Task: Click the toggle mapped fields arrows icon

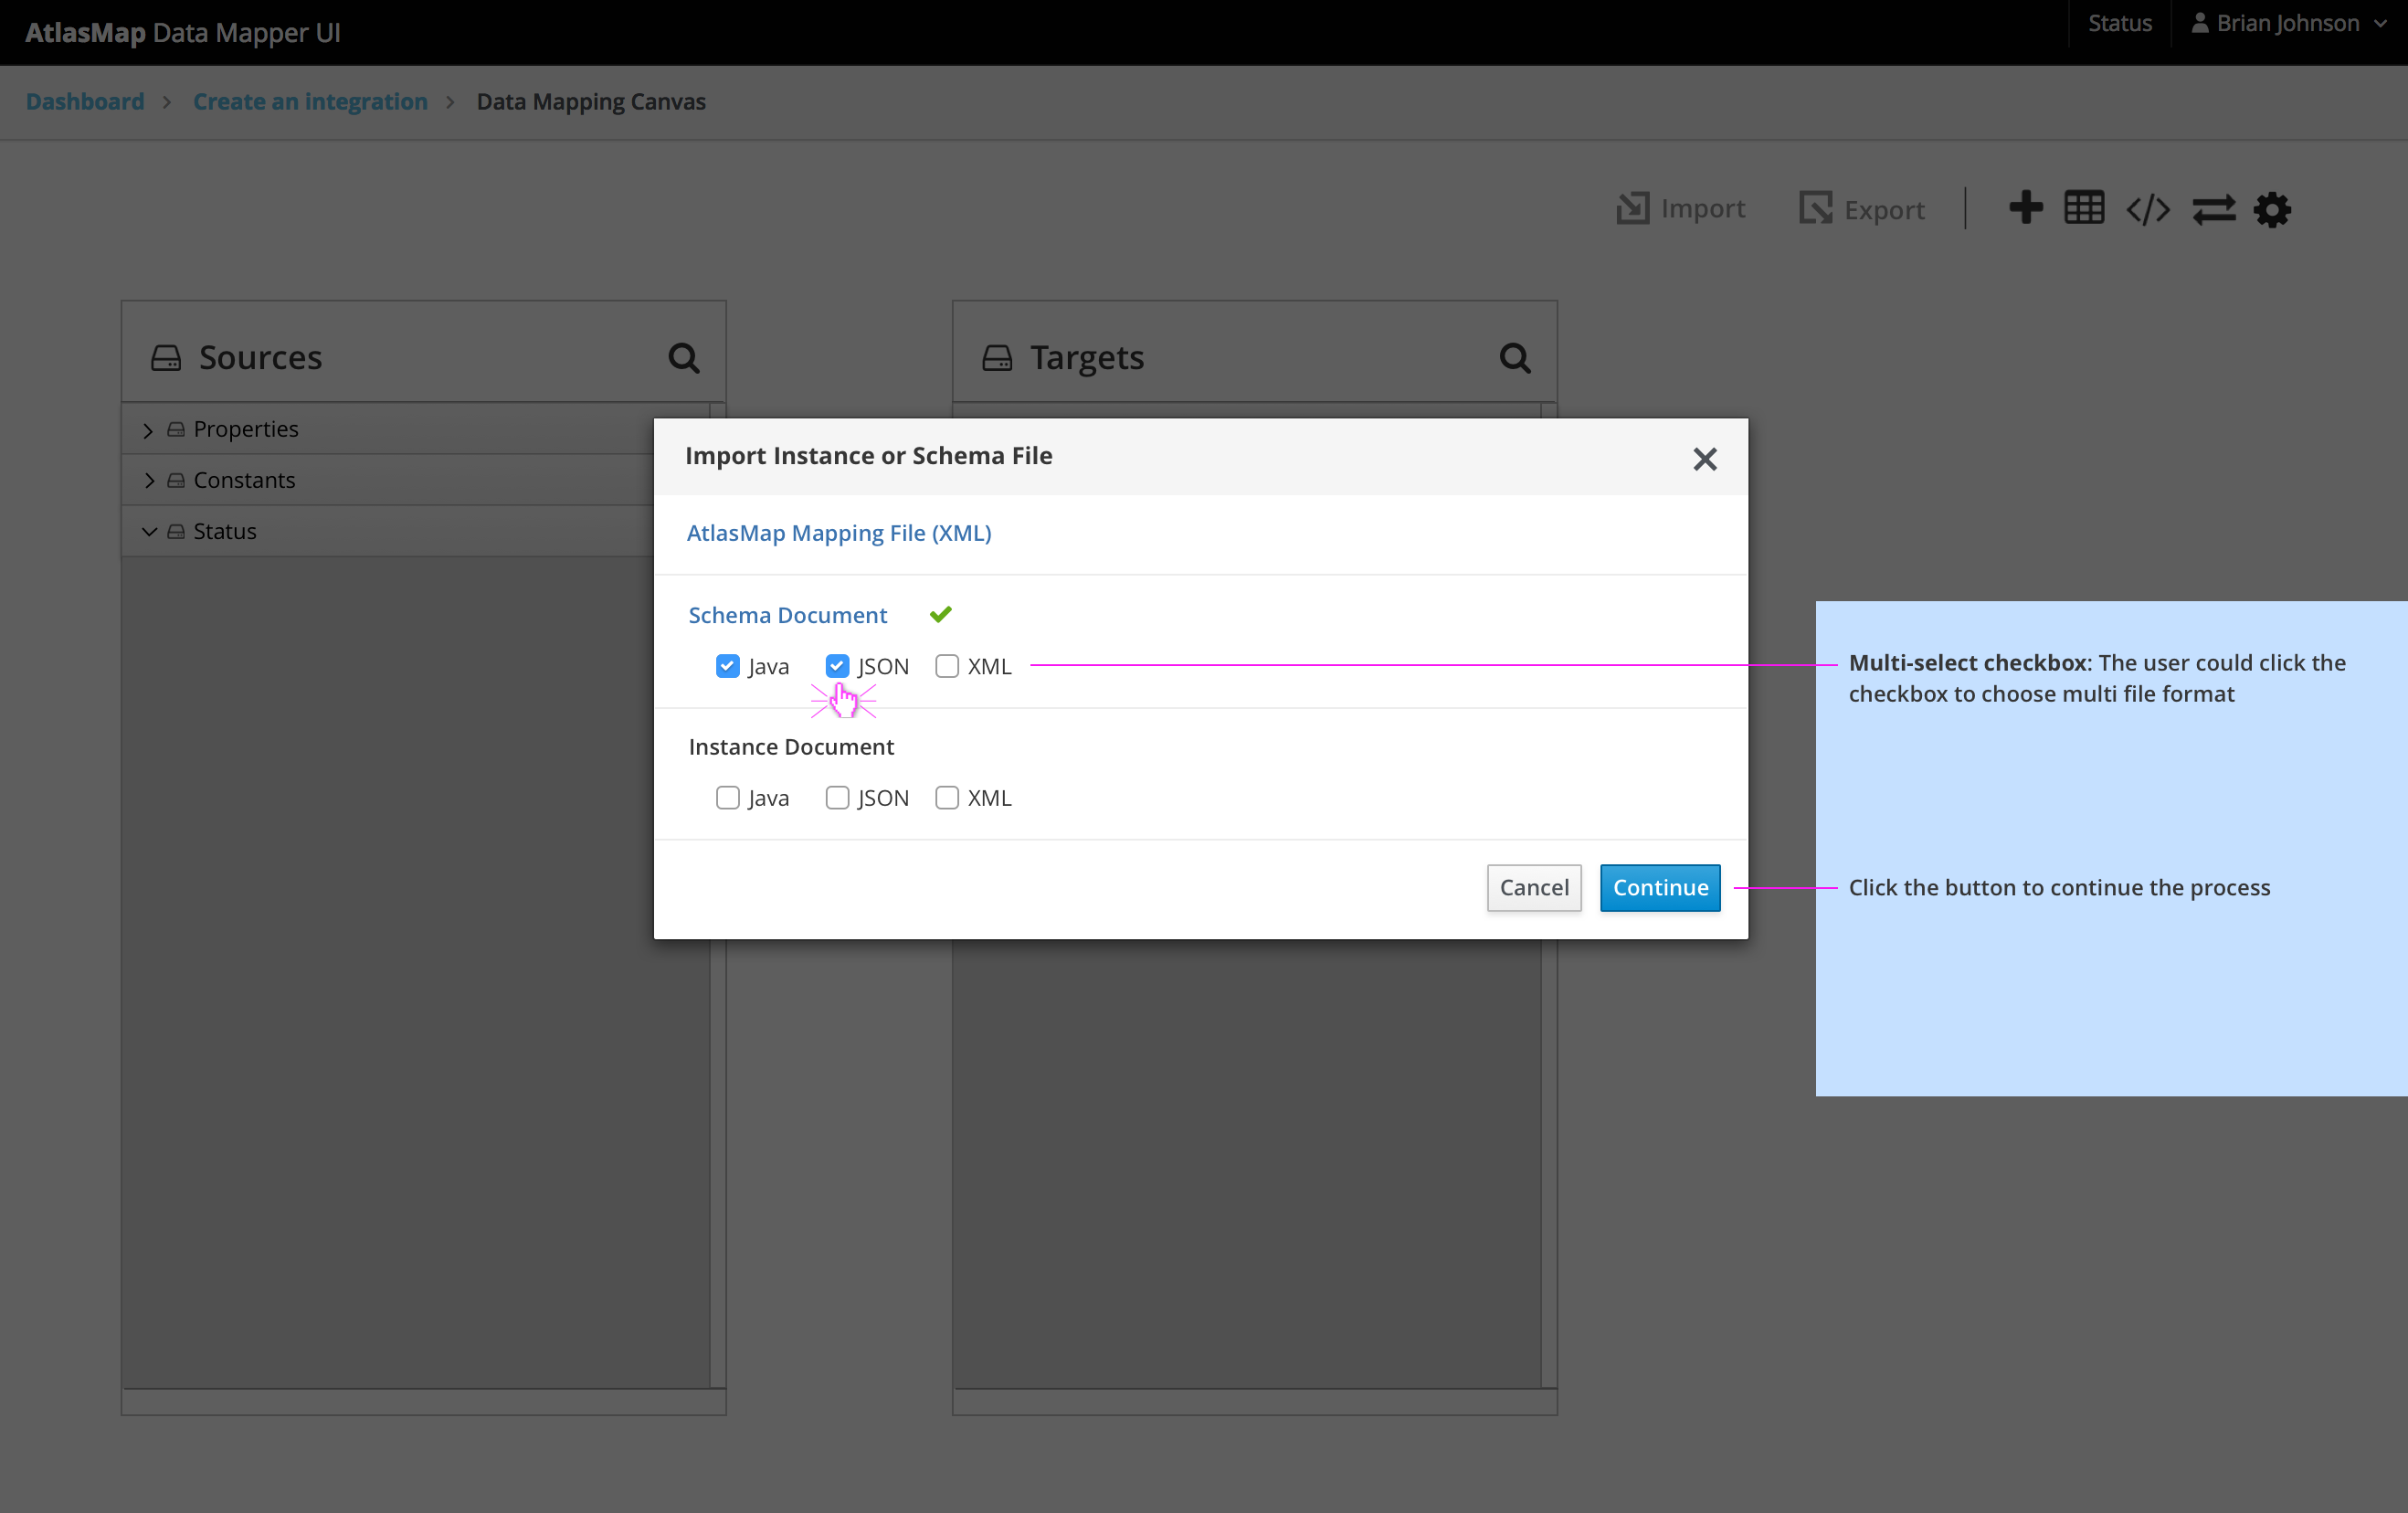Action: (2214, 208)
